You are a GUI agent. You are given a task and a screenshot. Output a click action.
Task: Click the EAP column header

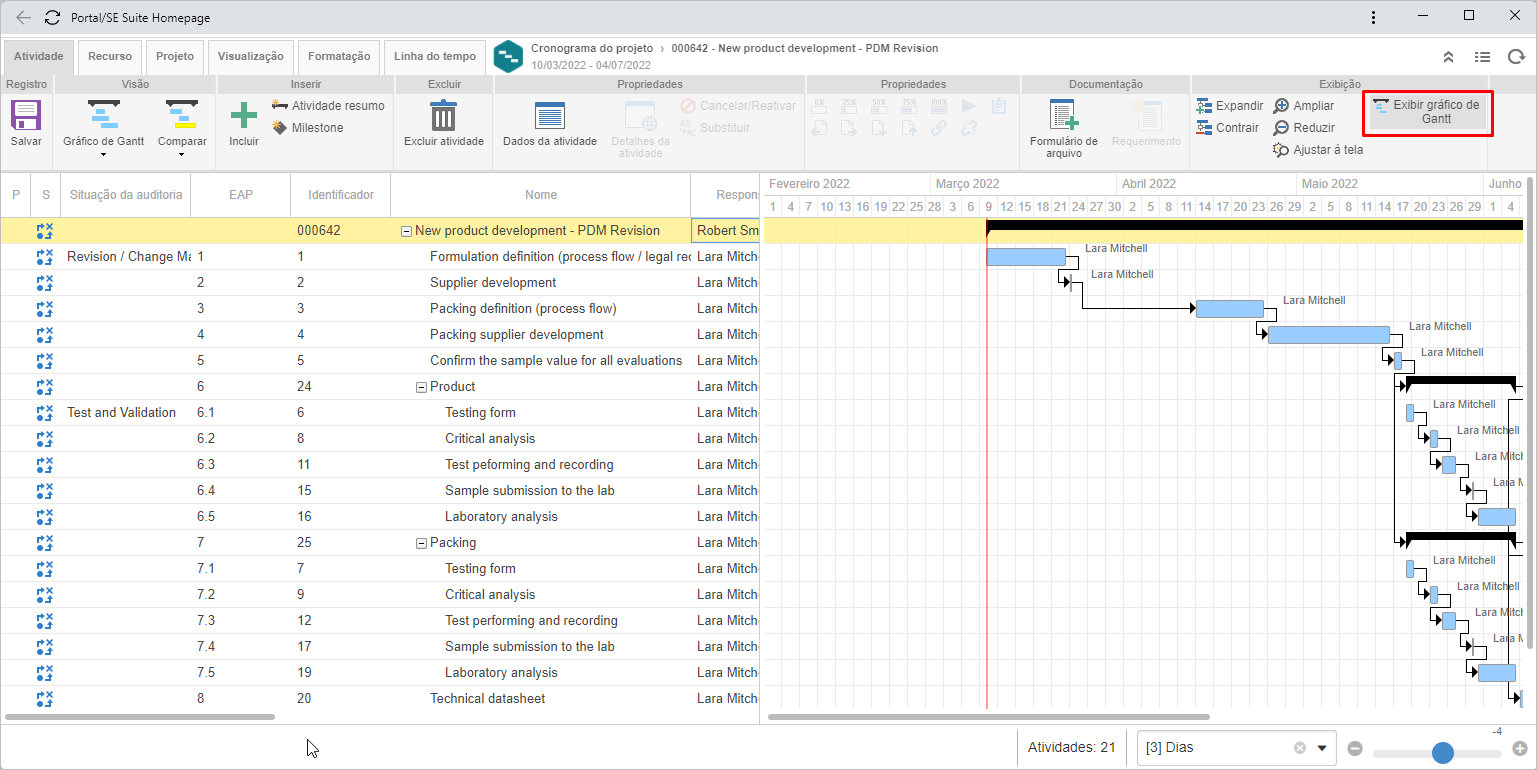241,195
